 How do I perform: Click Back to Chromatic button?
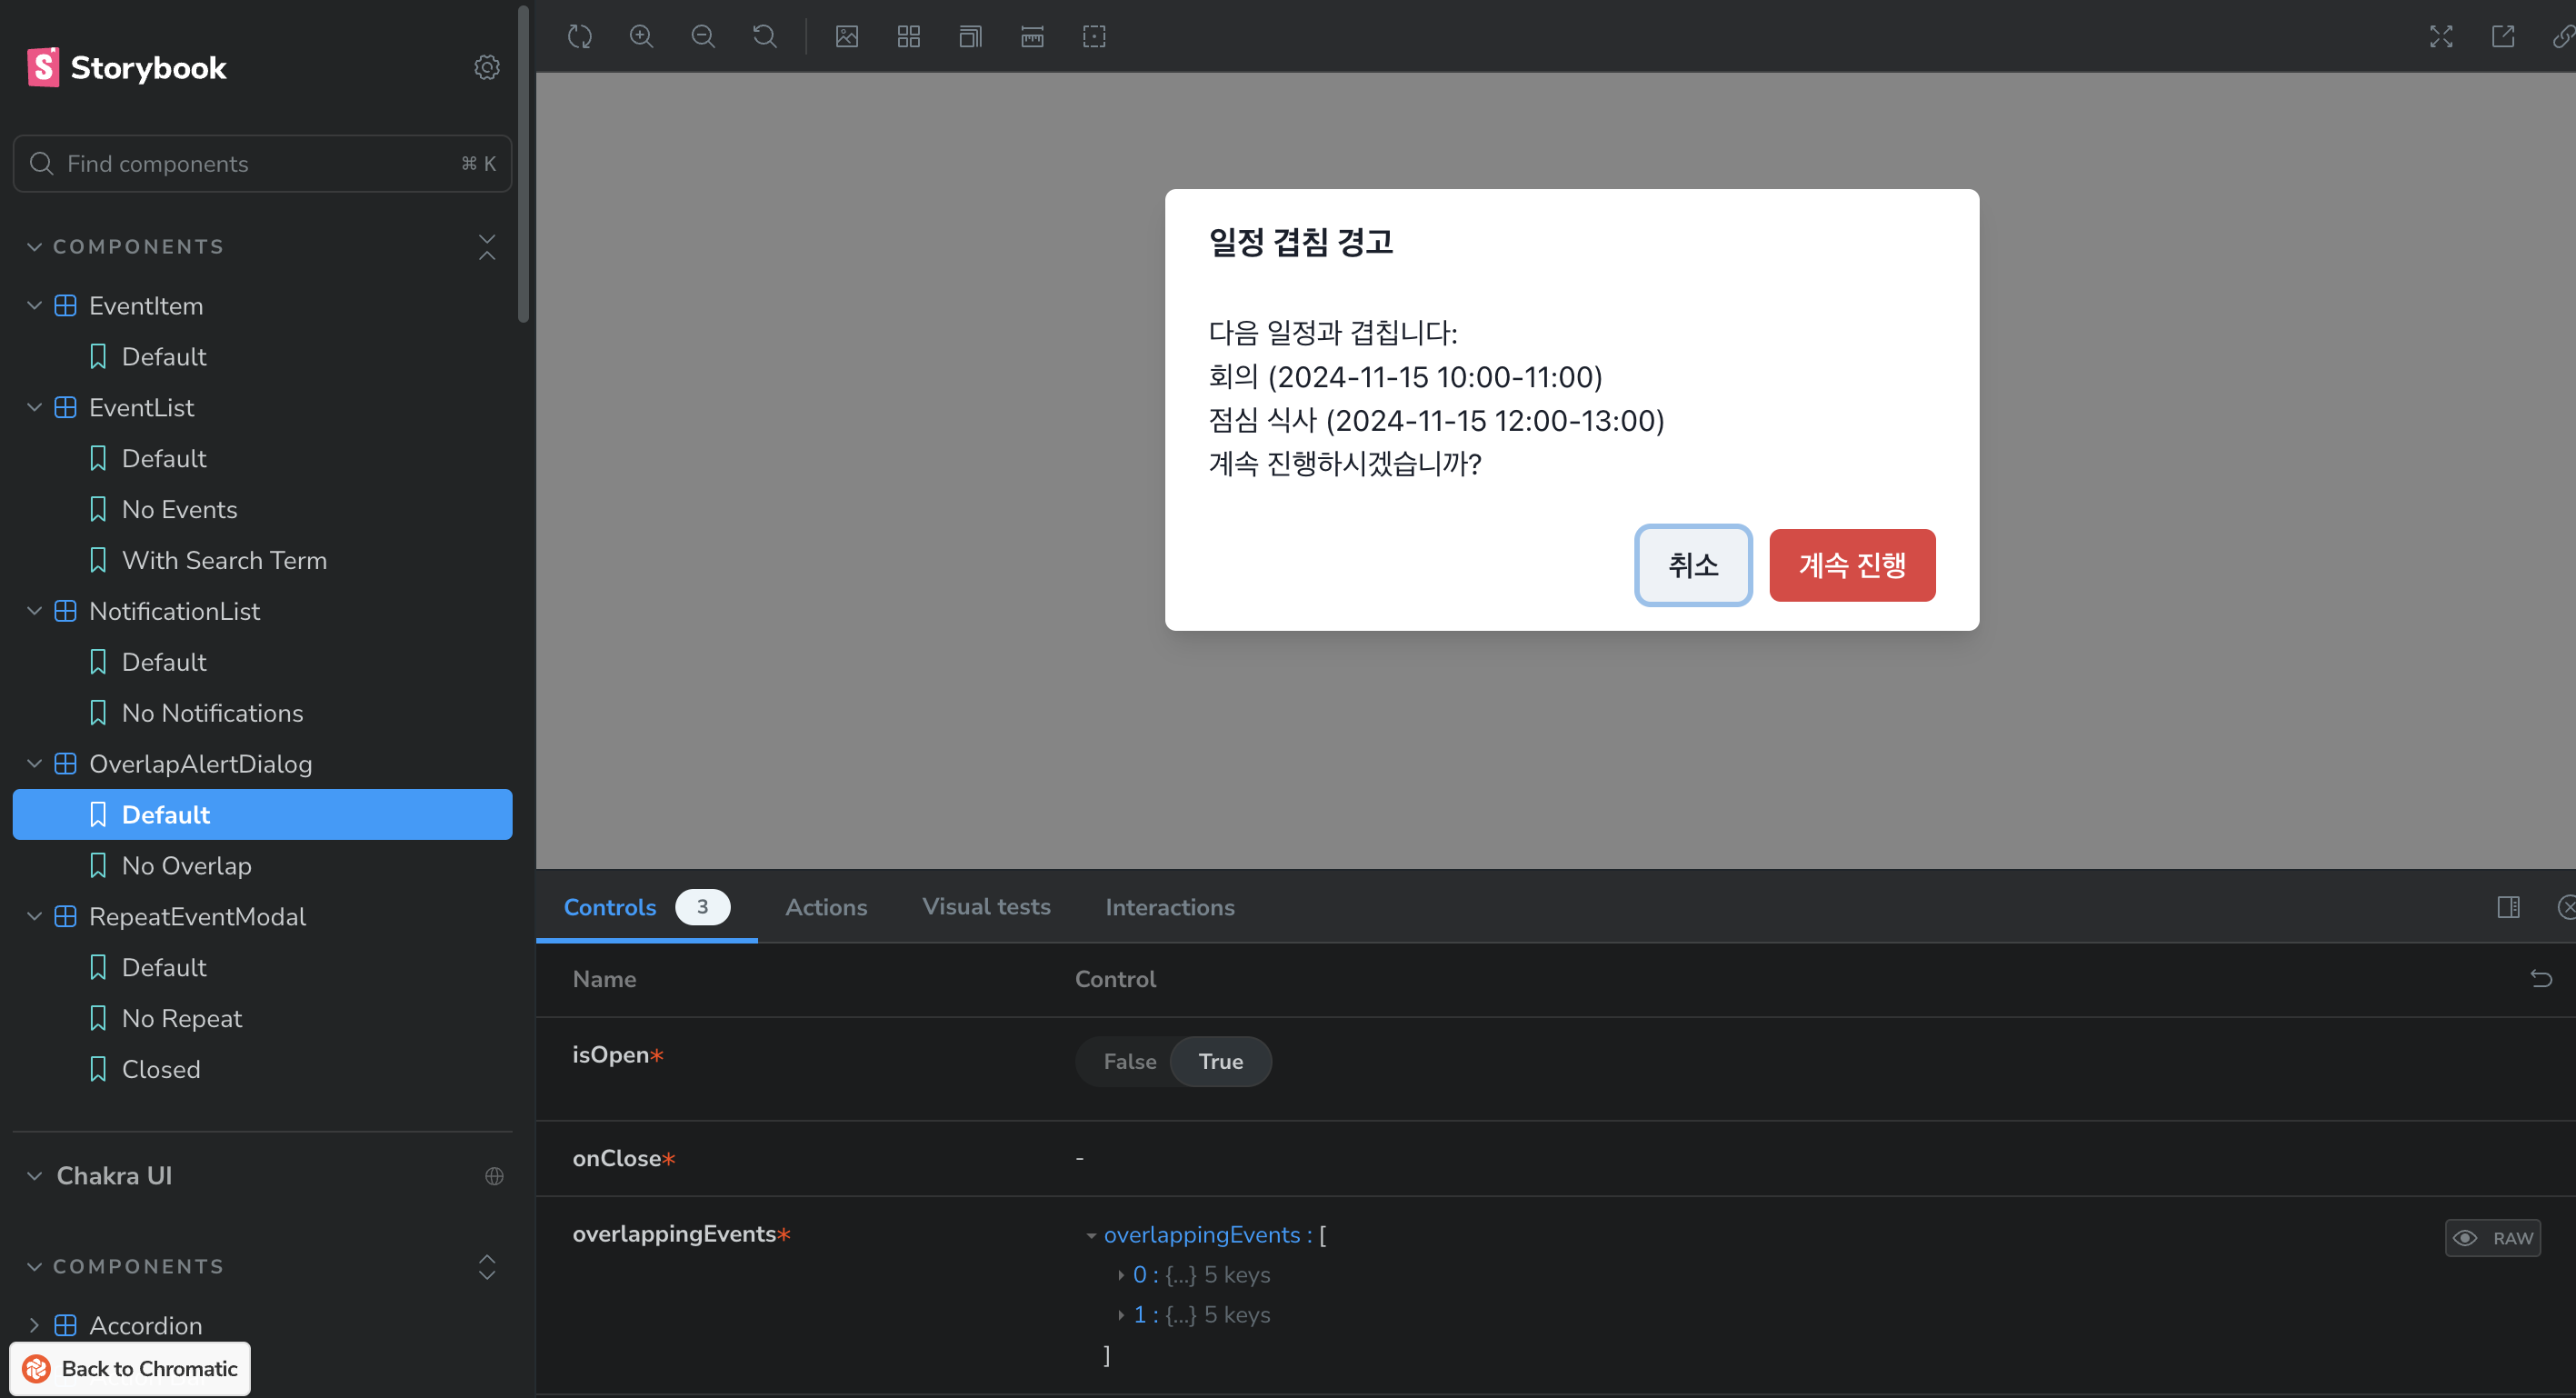click(x=130, y=1369)
